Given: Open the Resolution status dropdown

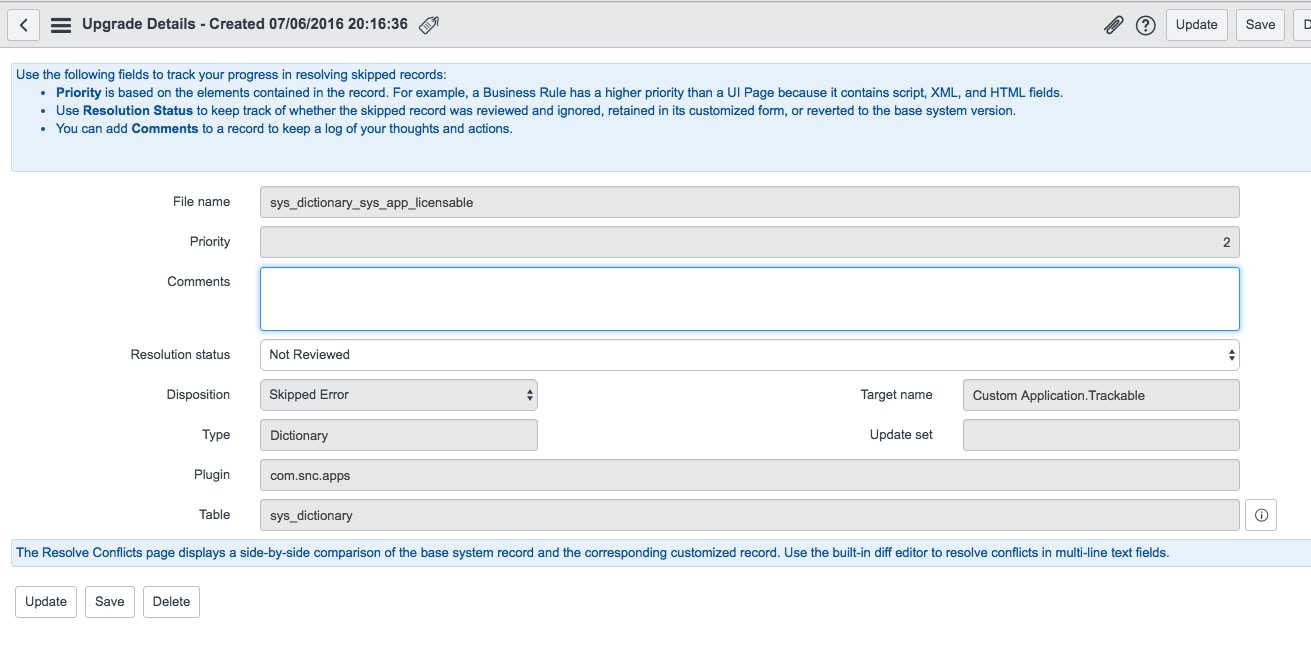Looking at the screenshot, I should pos(749,354).
